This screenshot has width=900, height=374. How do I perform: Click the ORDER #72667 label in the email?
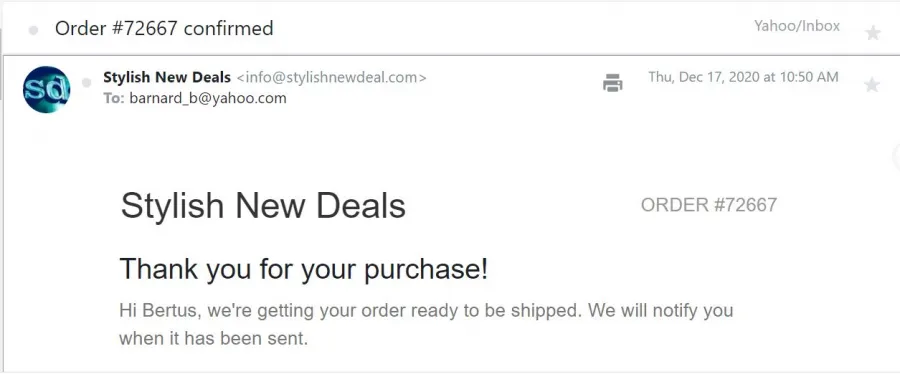pyautogui.click(x=709, y=205)
